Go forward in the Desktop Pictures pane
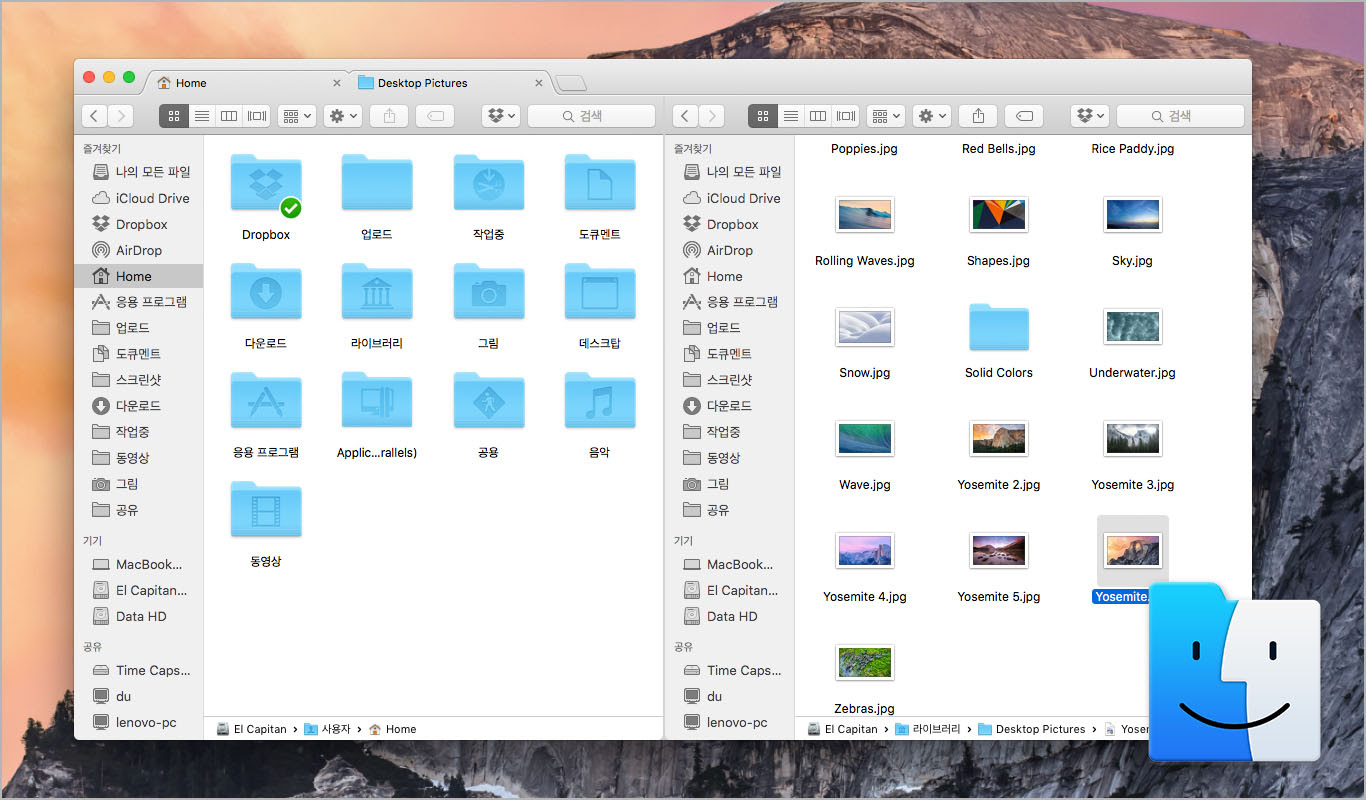Screen dimensions: 1366x800 (712, 116)
